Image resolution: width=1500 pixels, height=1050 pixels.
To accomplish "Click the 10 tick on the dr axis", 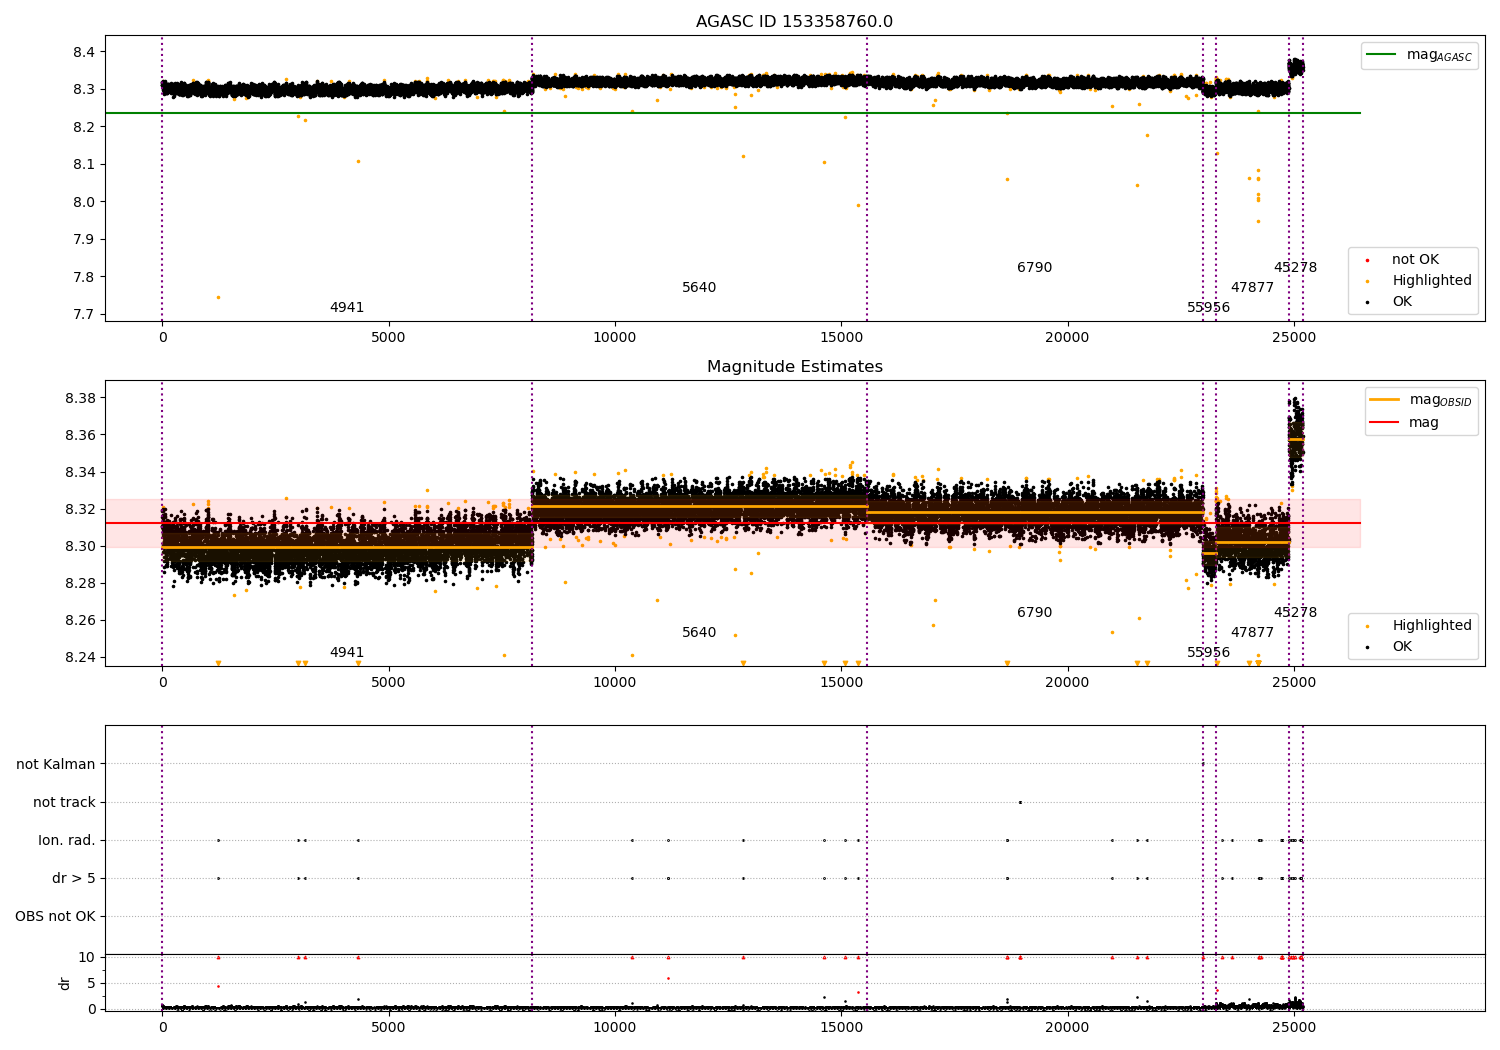I will point(87,958).
